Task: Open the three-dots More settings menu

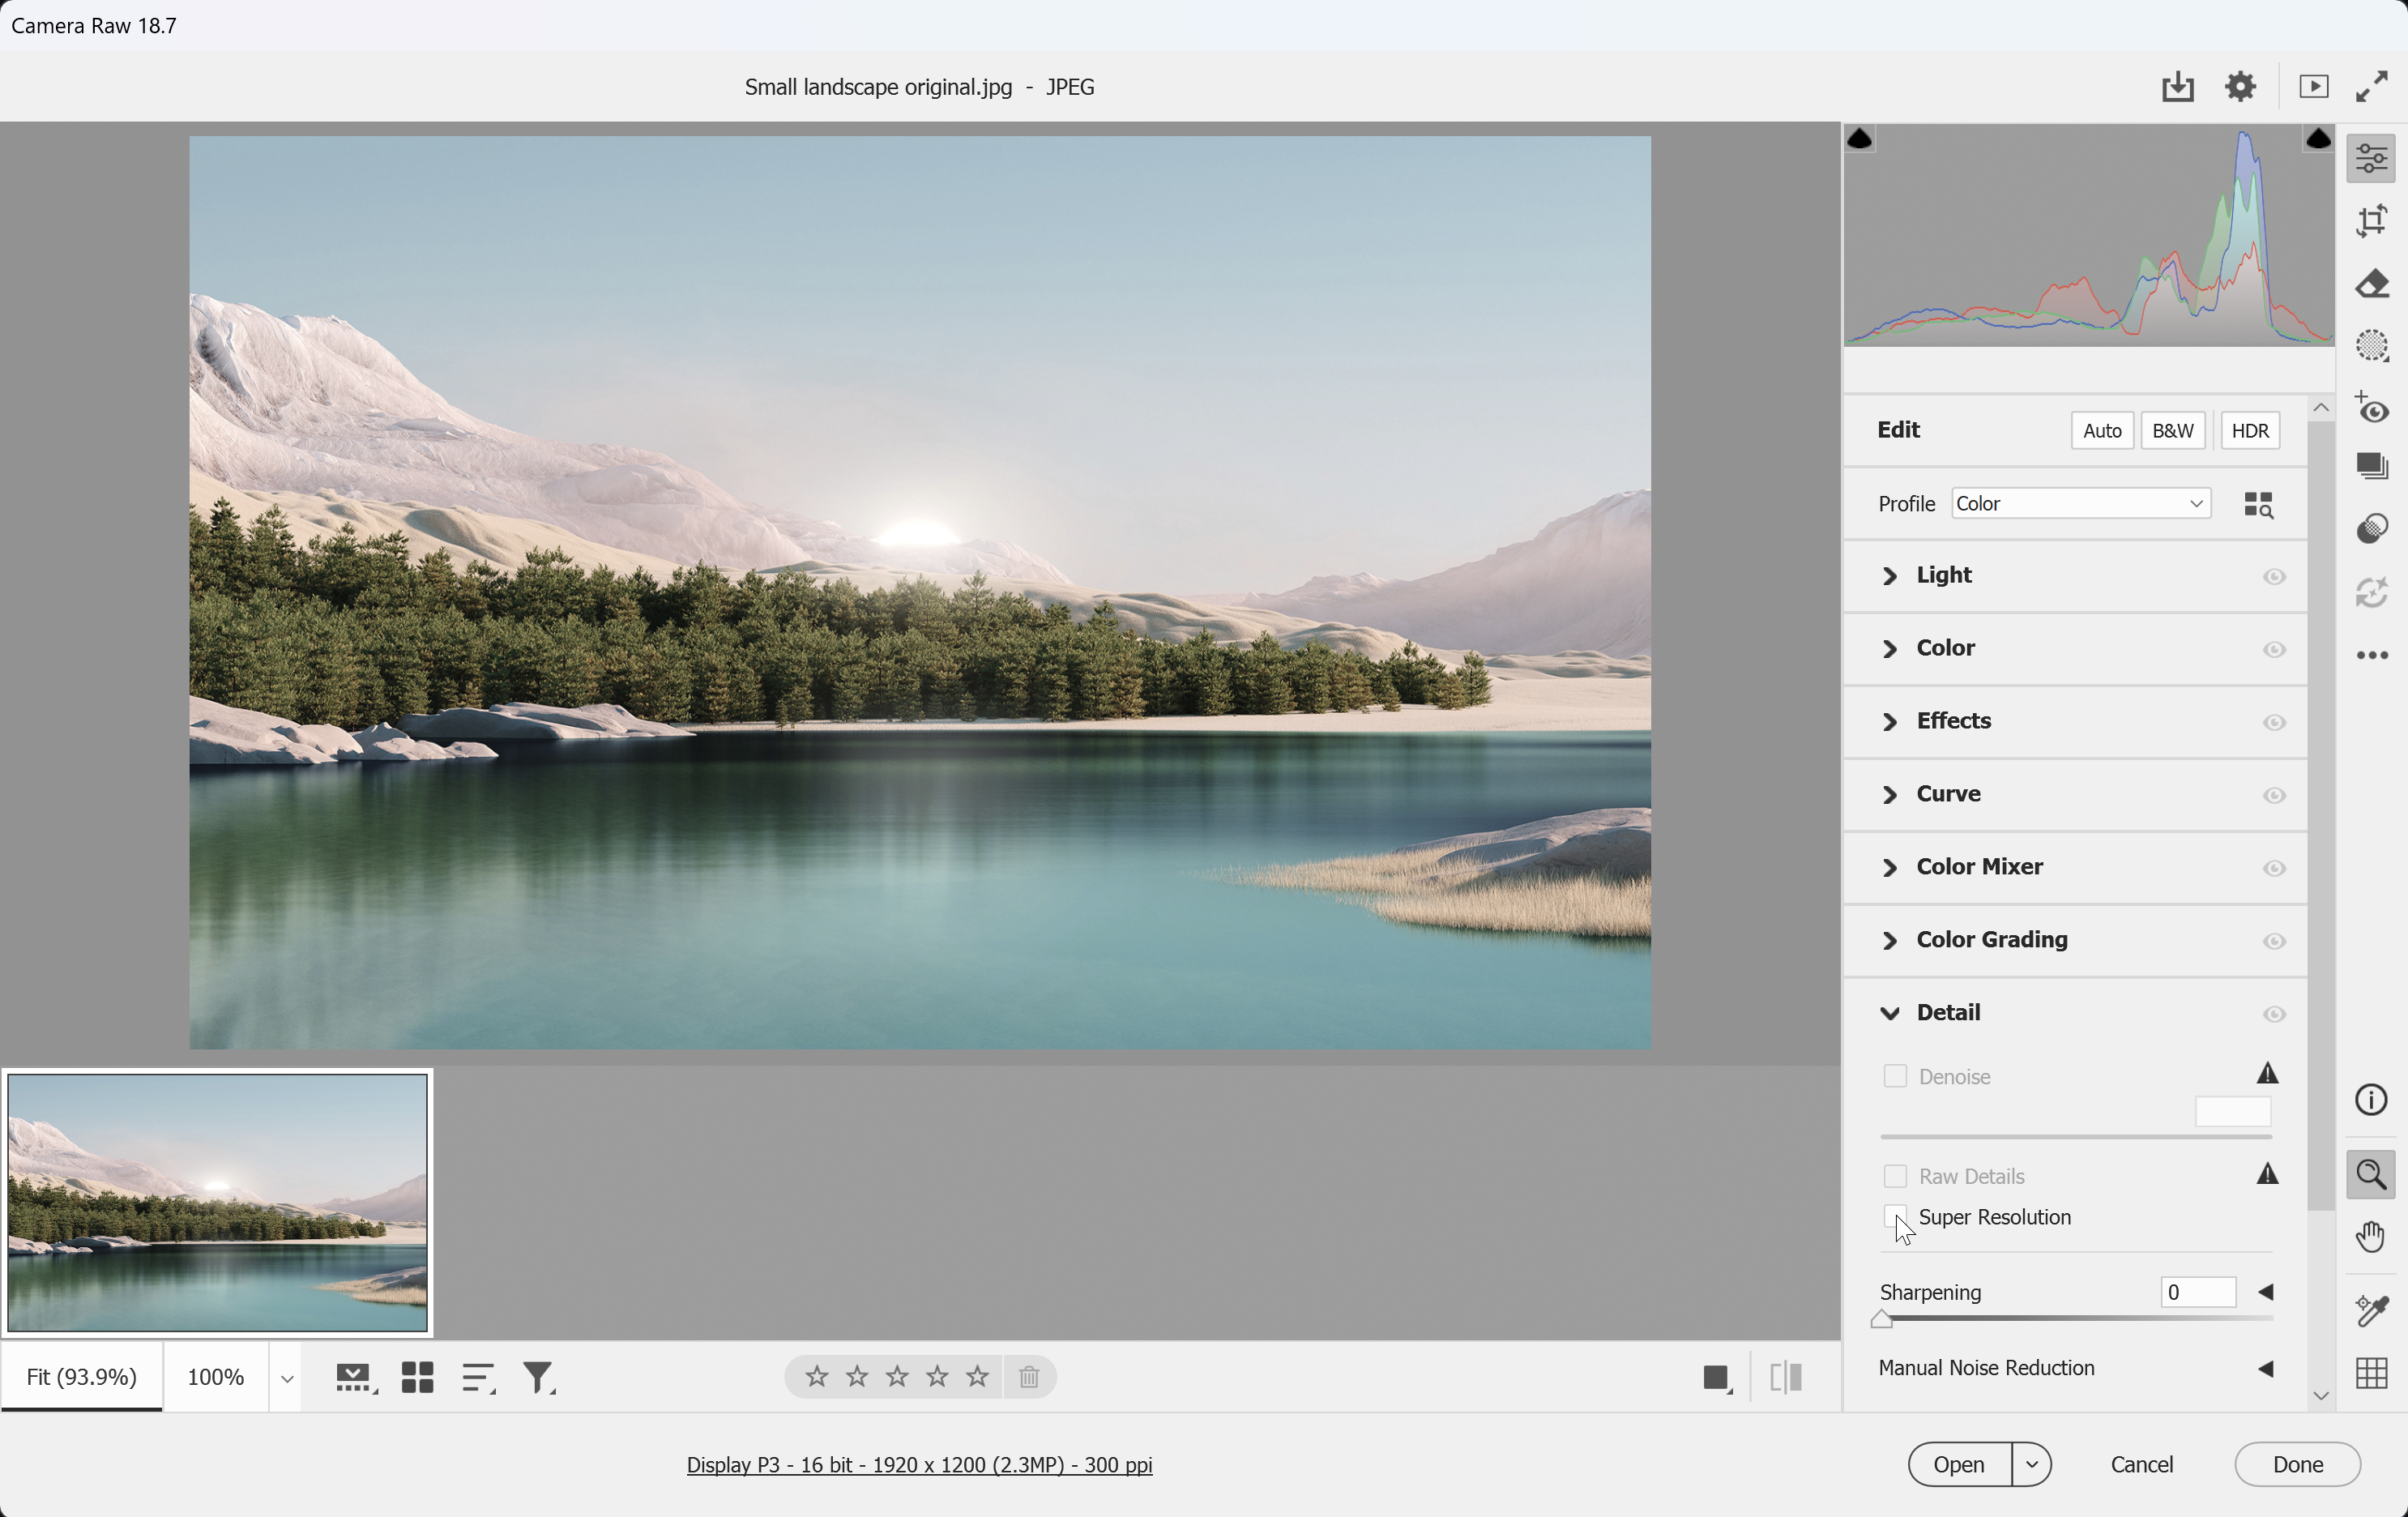Action: [2372, 656]
